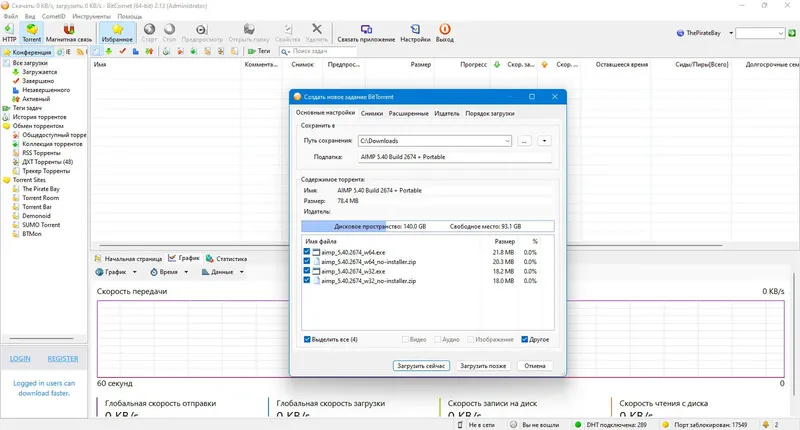Click the blue unfinished filter icon
This screenshot has width=800, height=430.
[x=136, y=51]
